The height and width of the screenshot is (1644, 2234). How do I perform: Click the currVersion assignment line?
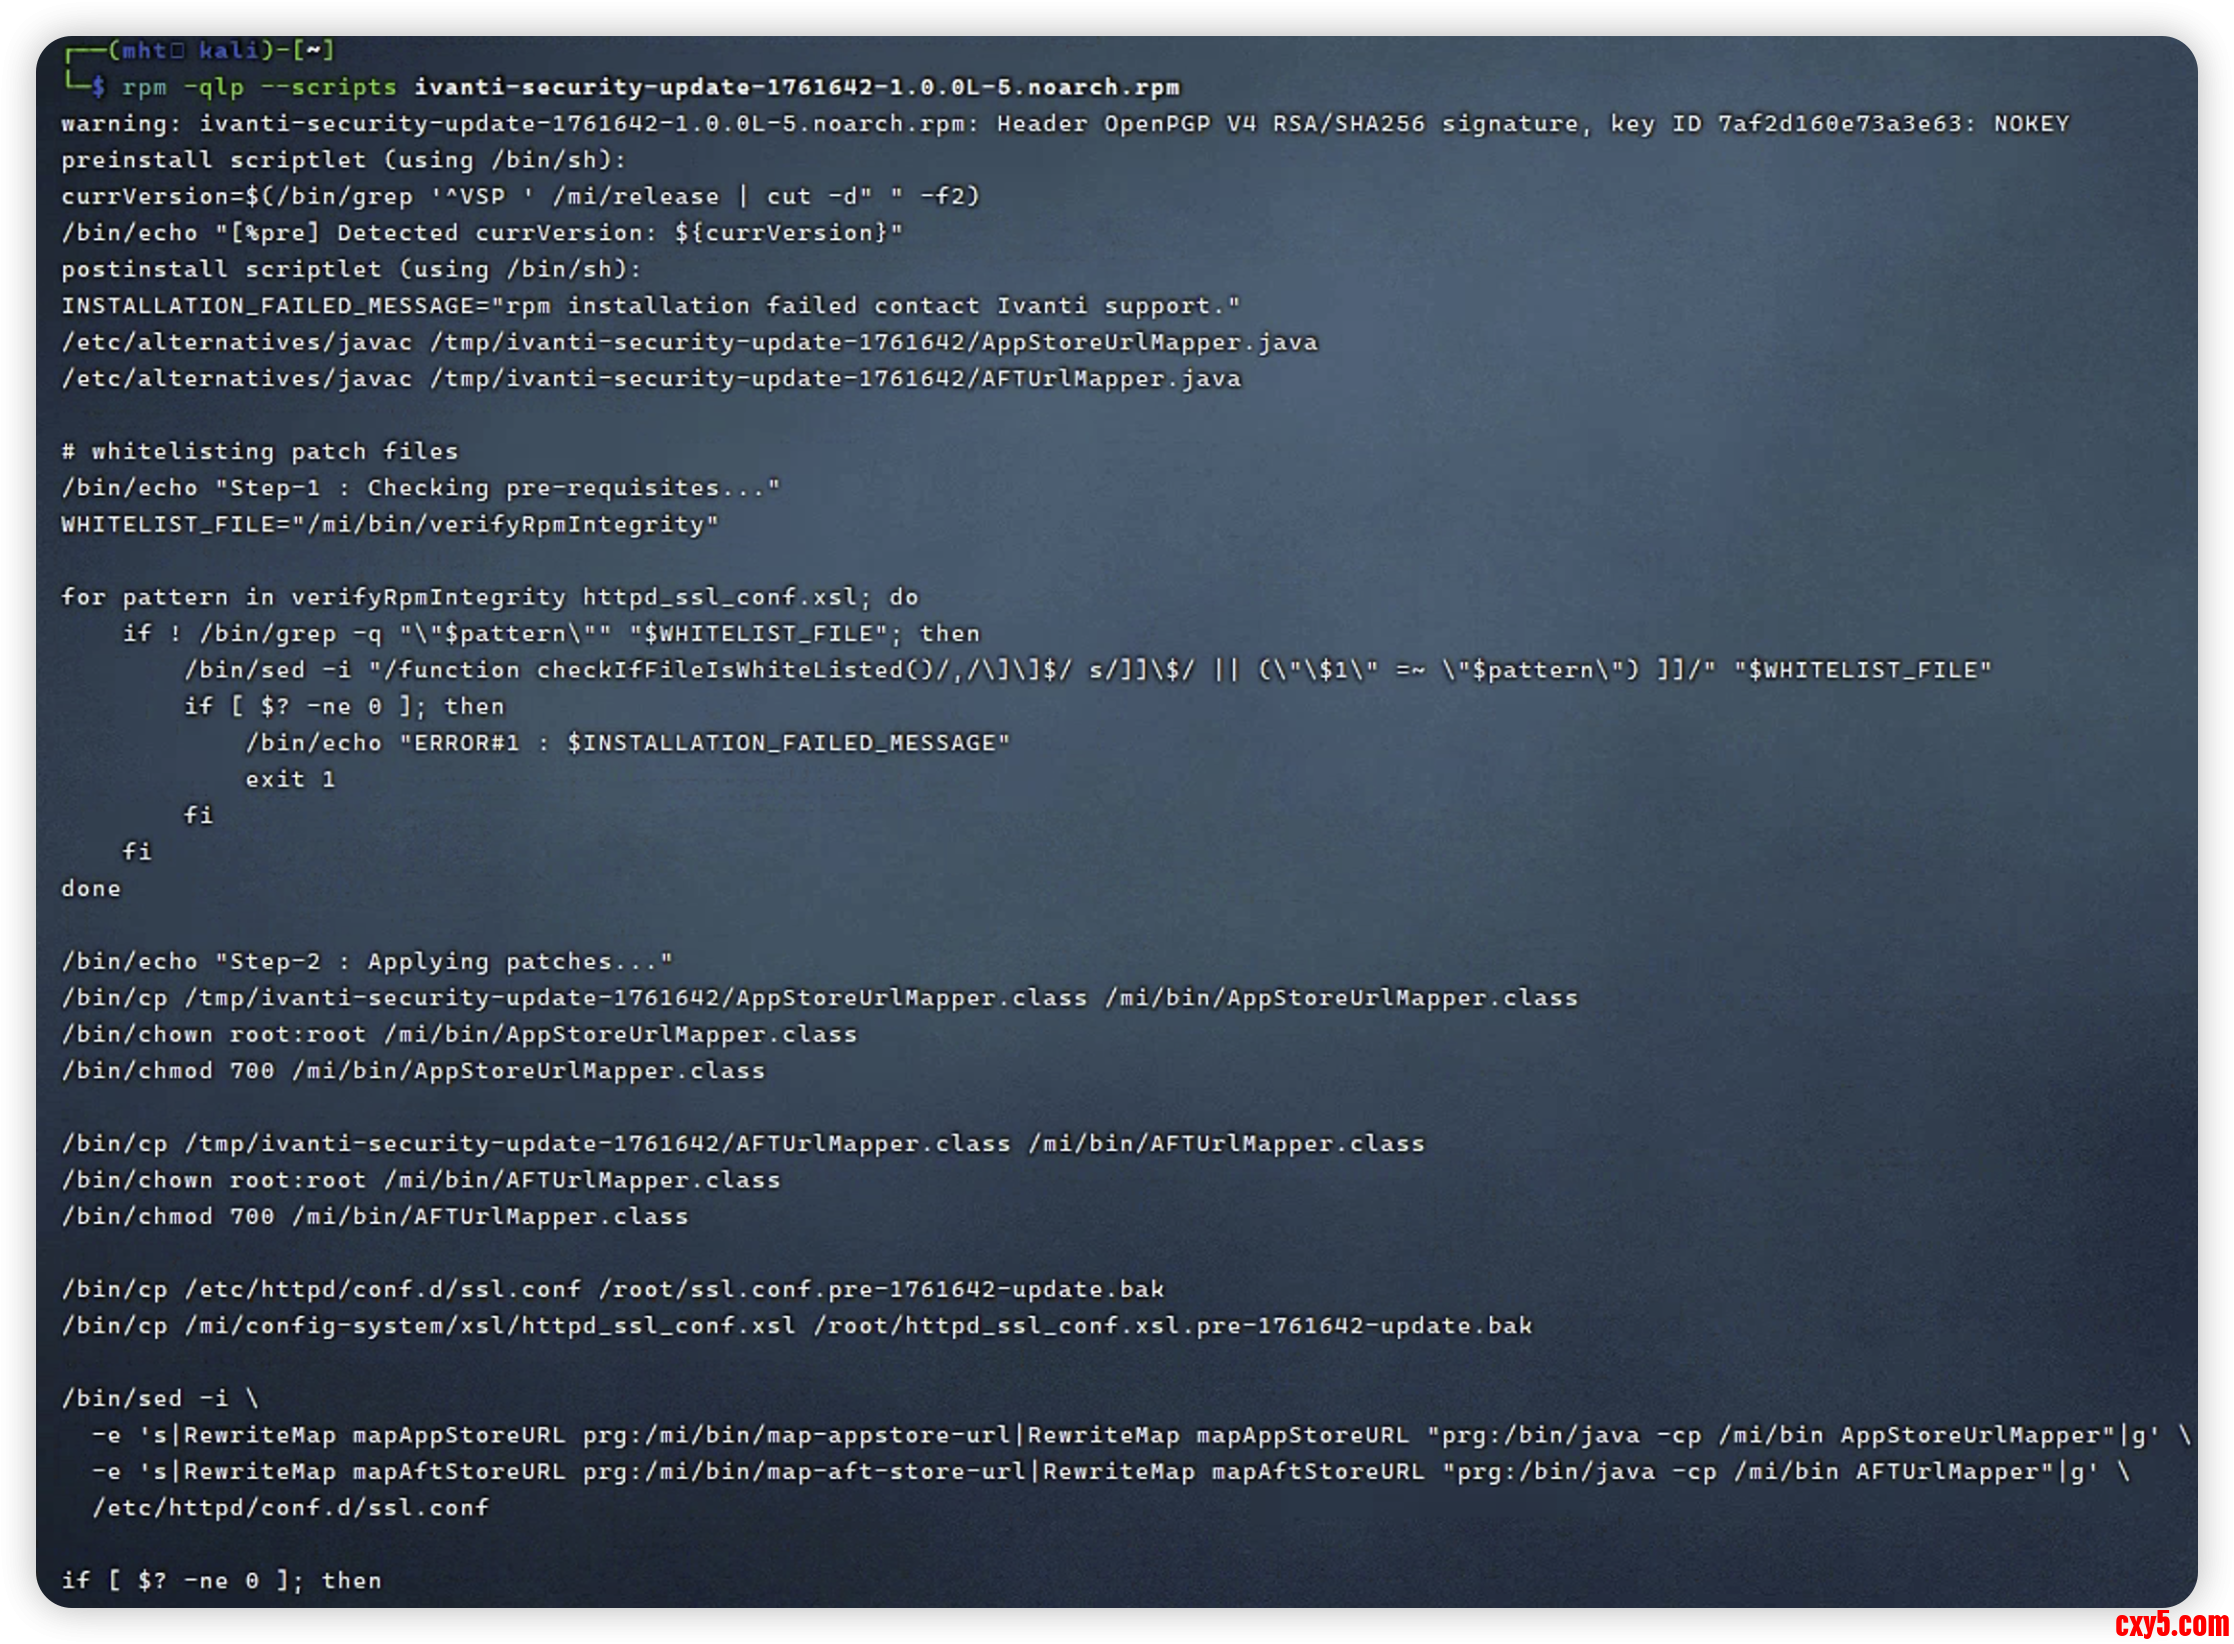[520, 196]
